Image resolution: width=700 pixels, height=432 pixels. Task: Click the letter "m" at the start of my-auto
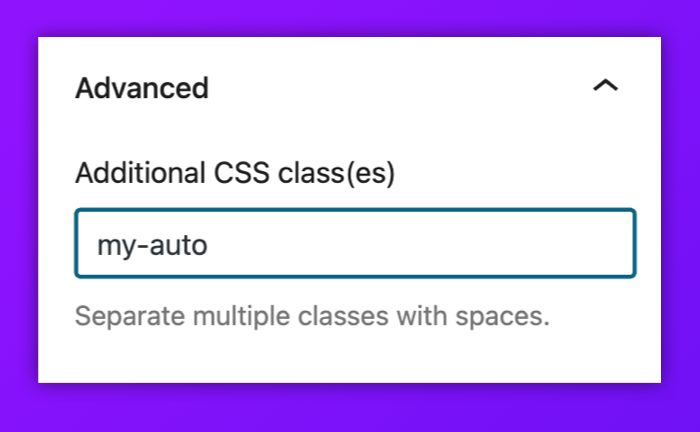(x=106, y=246)
